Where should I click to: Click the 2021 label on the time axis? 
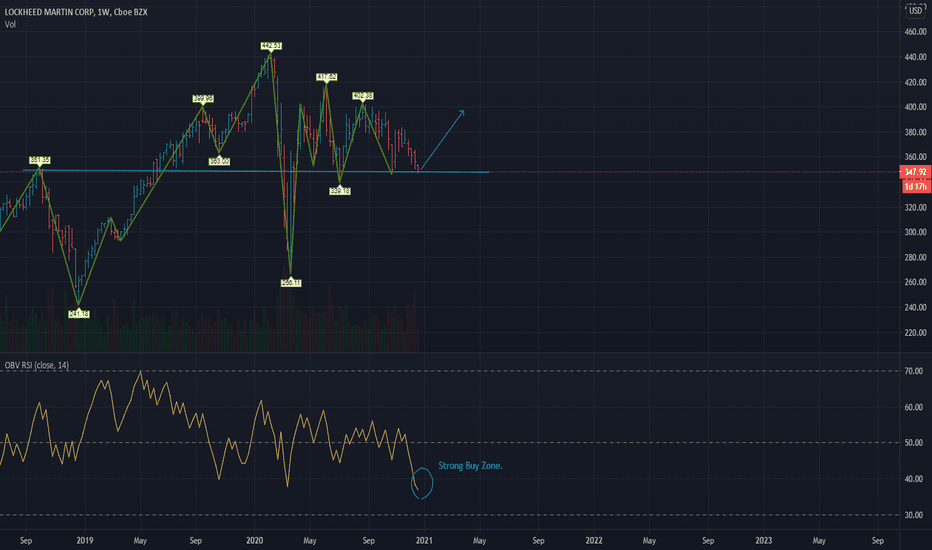pos(424,540)
